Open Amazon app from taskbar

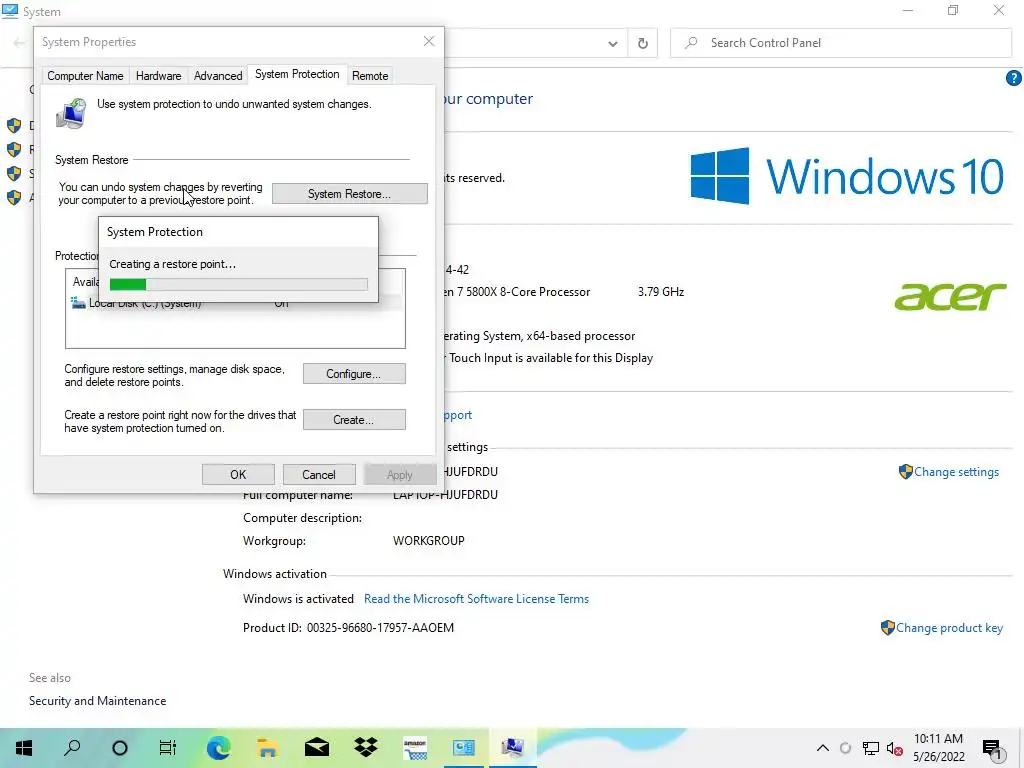point(415,748)
